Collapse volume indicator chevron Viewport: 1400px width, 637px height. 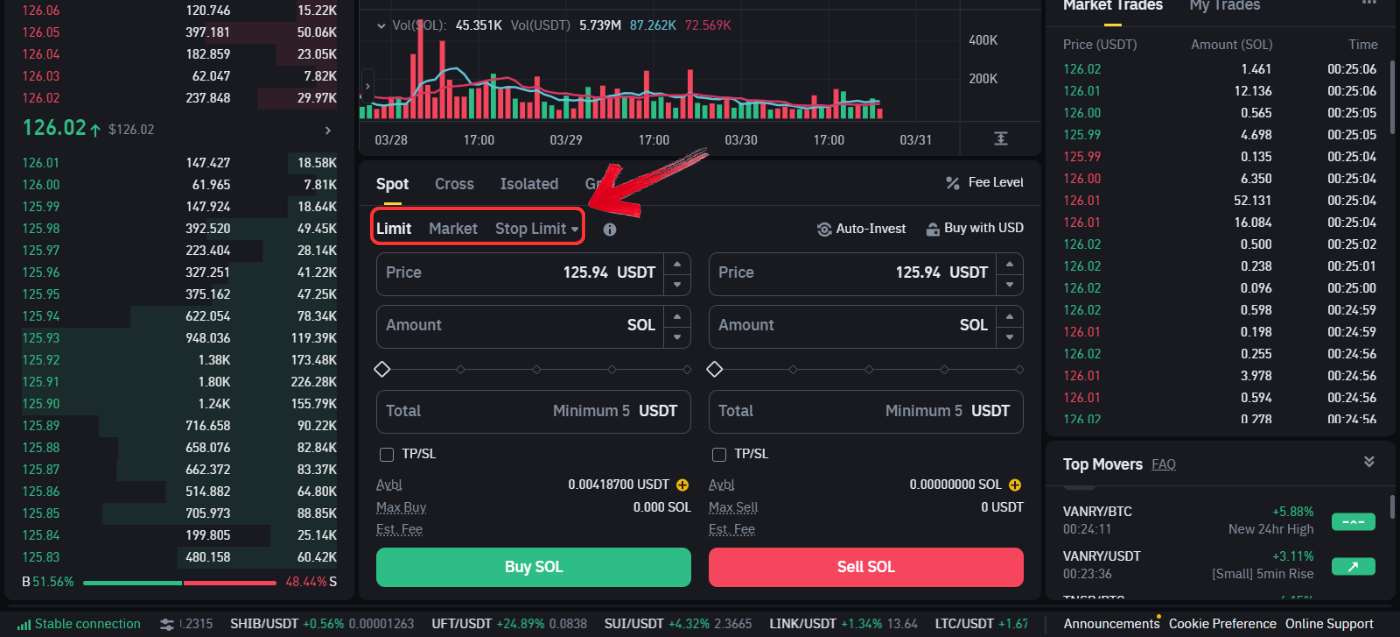pyautogui.click(x=381, y=25)
